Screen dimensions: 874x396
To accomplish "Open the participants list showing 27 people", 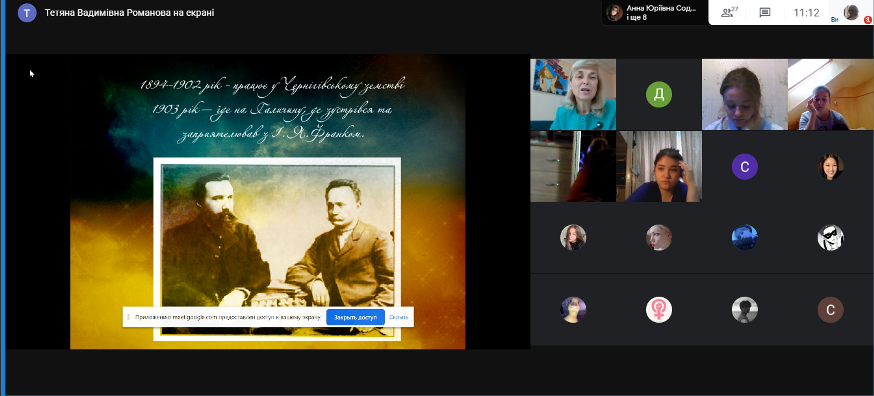I will coord(729,12).
